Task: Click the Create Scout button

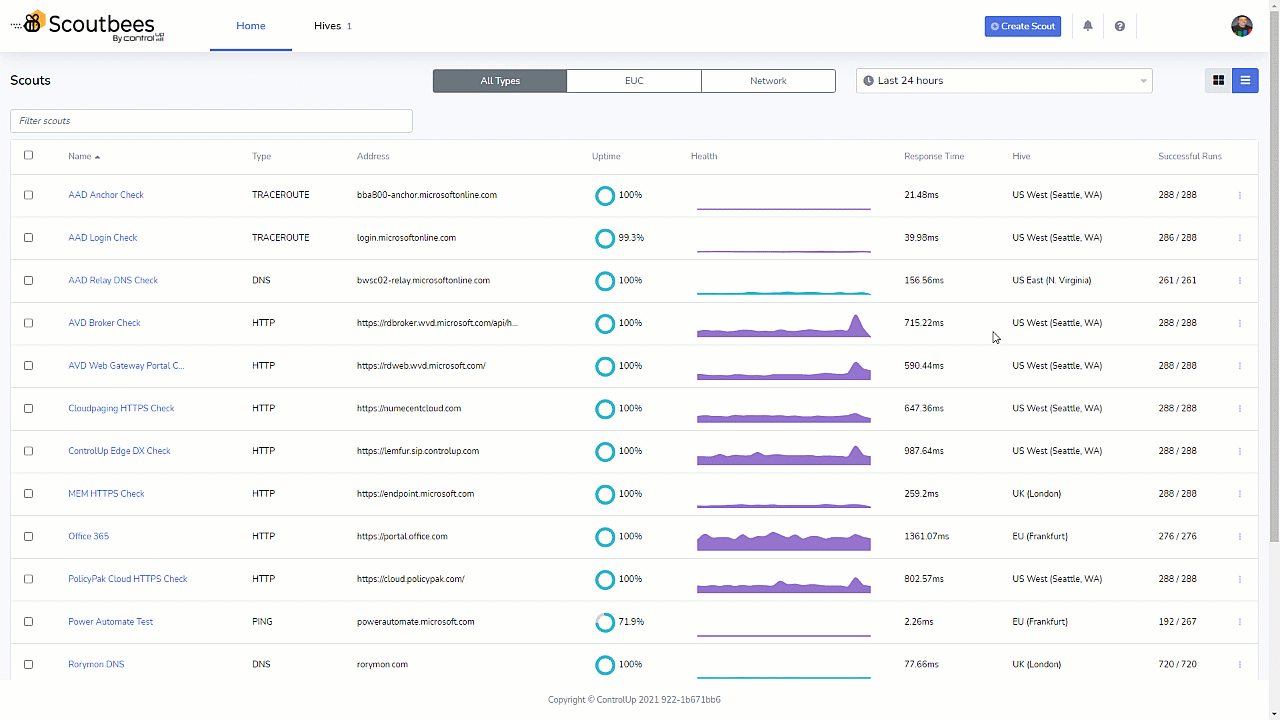Action: click(x=1023, y=26)
